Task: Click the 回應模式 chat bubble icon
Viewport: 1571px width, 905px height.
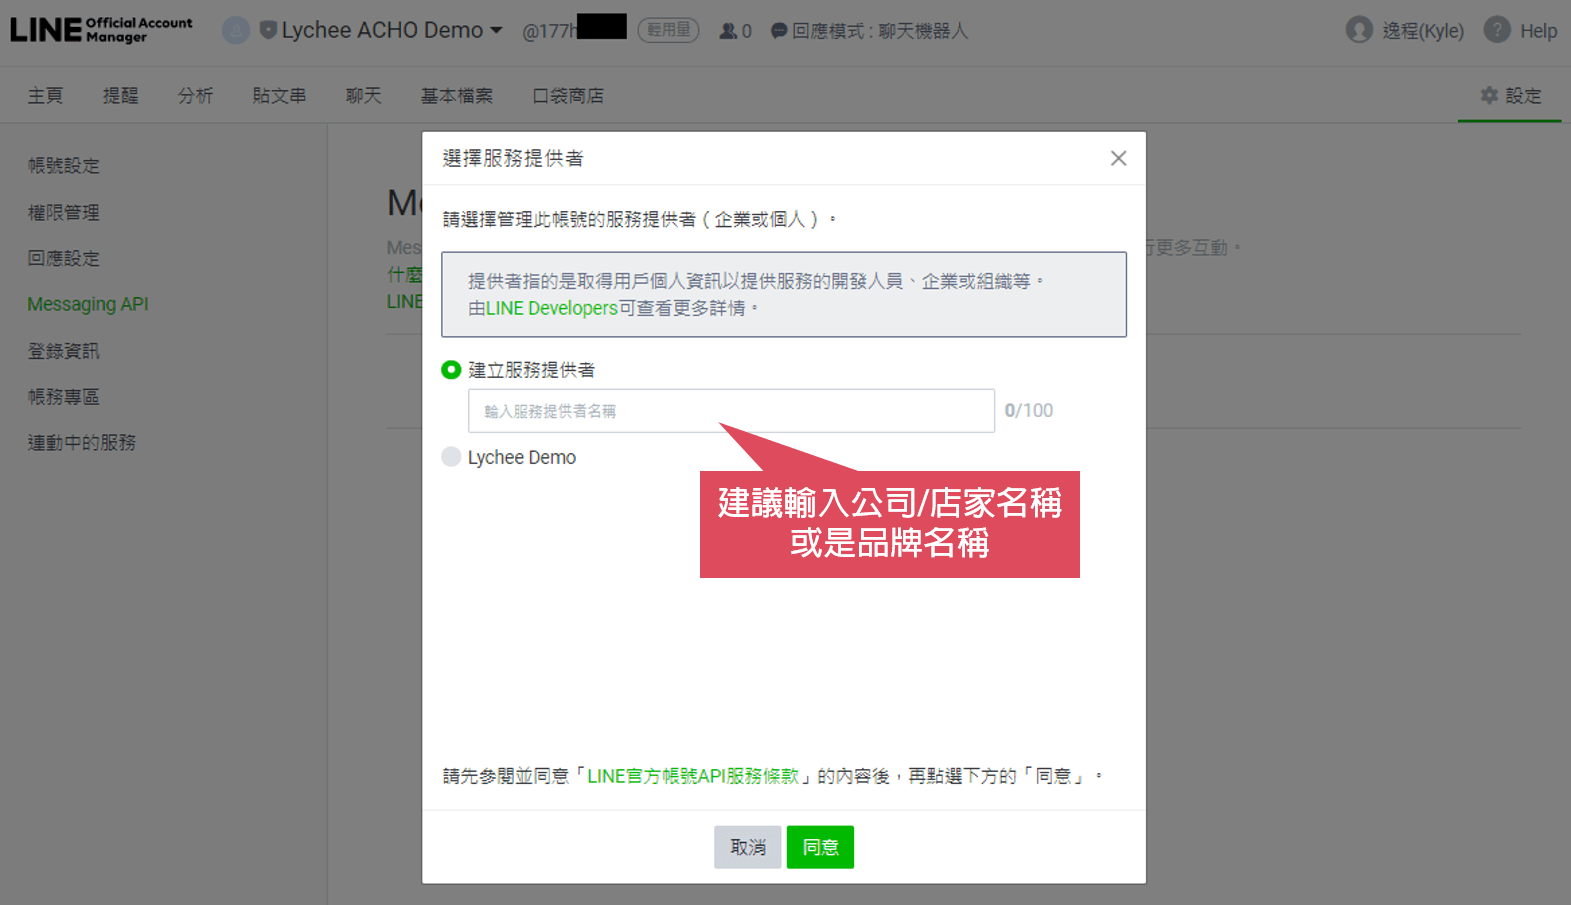Action: click(779, 31)
